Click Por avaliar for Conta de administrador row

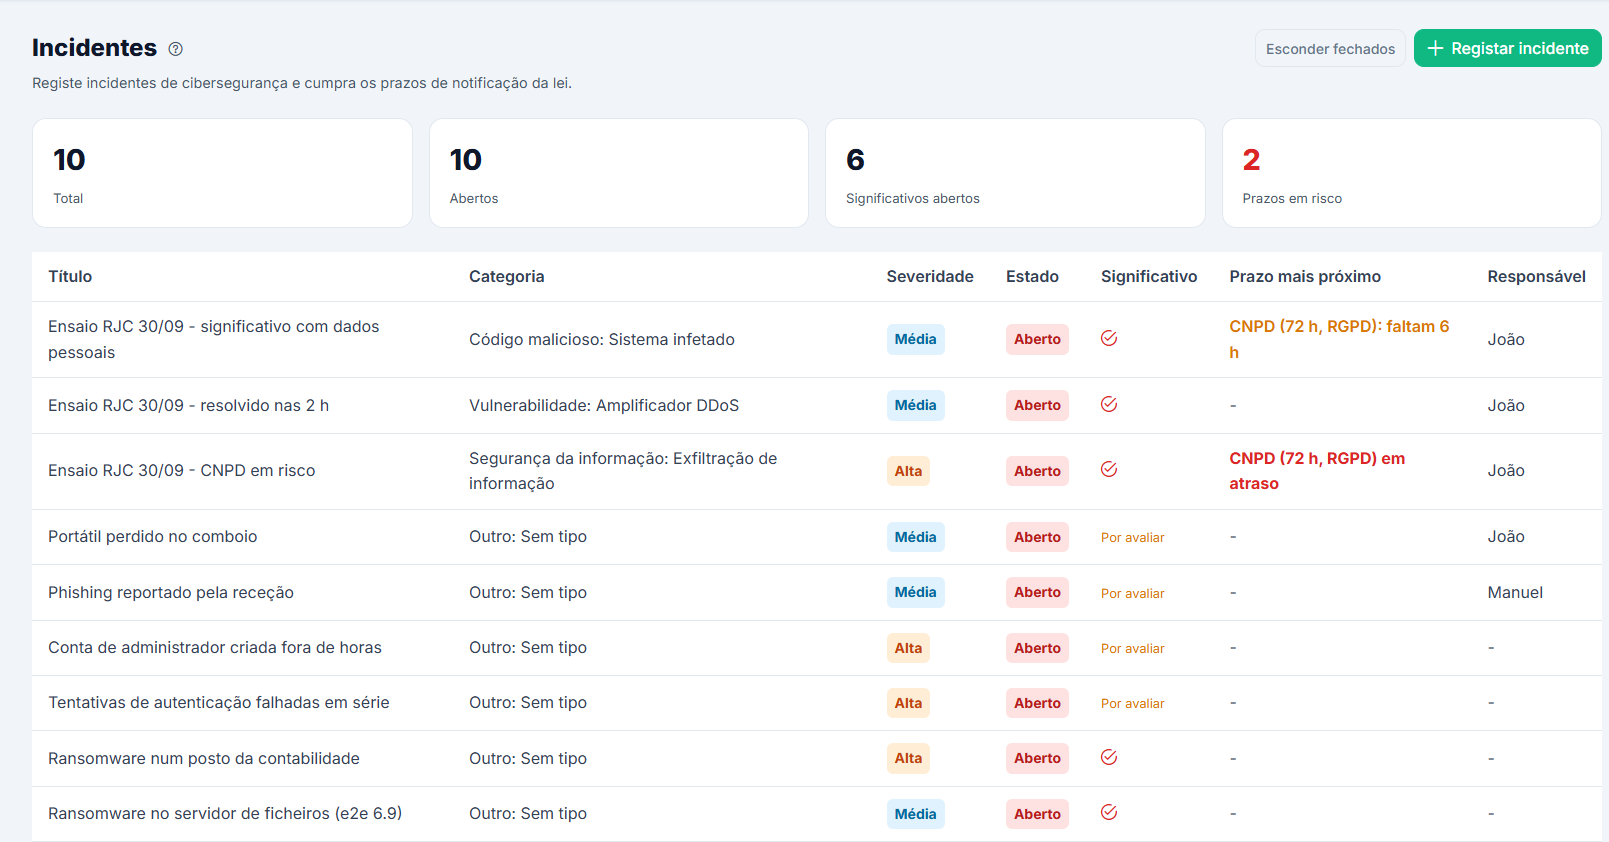pyautogui.click(x=1133, y=648)
